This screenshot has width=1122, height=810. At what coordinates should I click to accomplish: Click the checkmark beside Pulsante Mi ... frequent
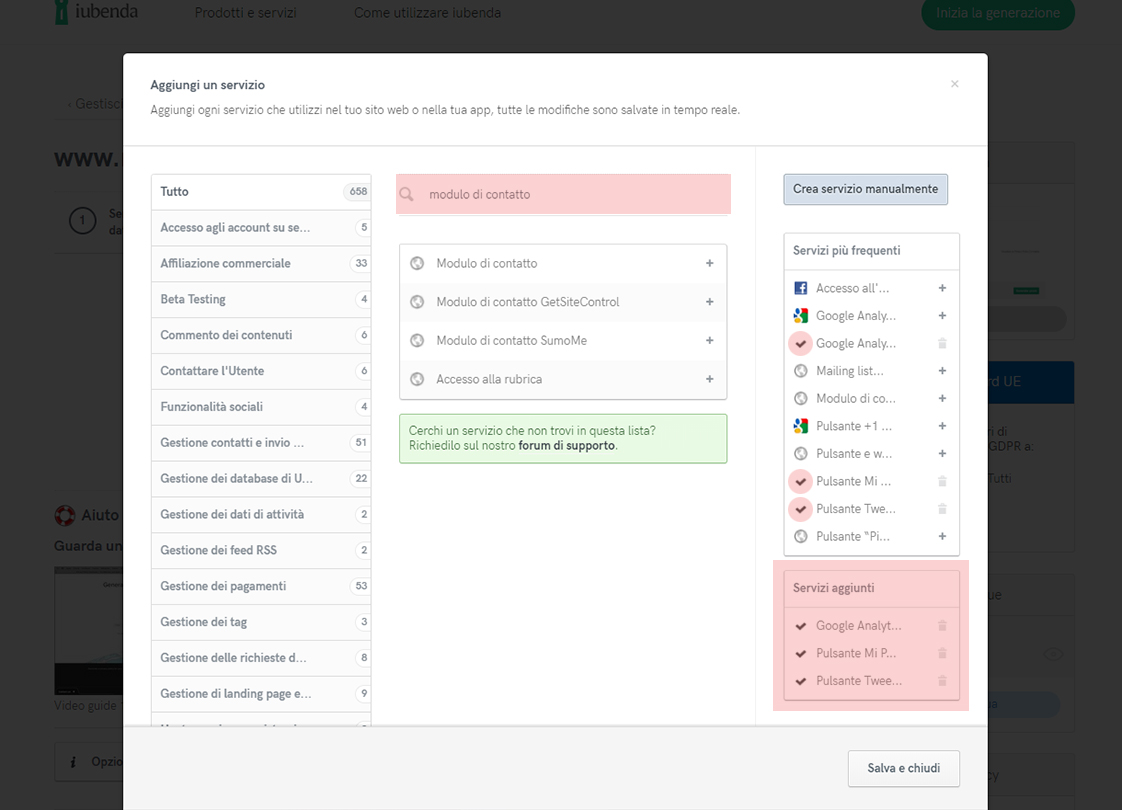click(801, 482)
